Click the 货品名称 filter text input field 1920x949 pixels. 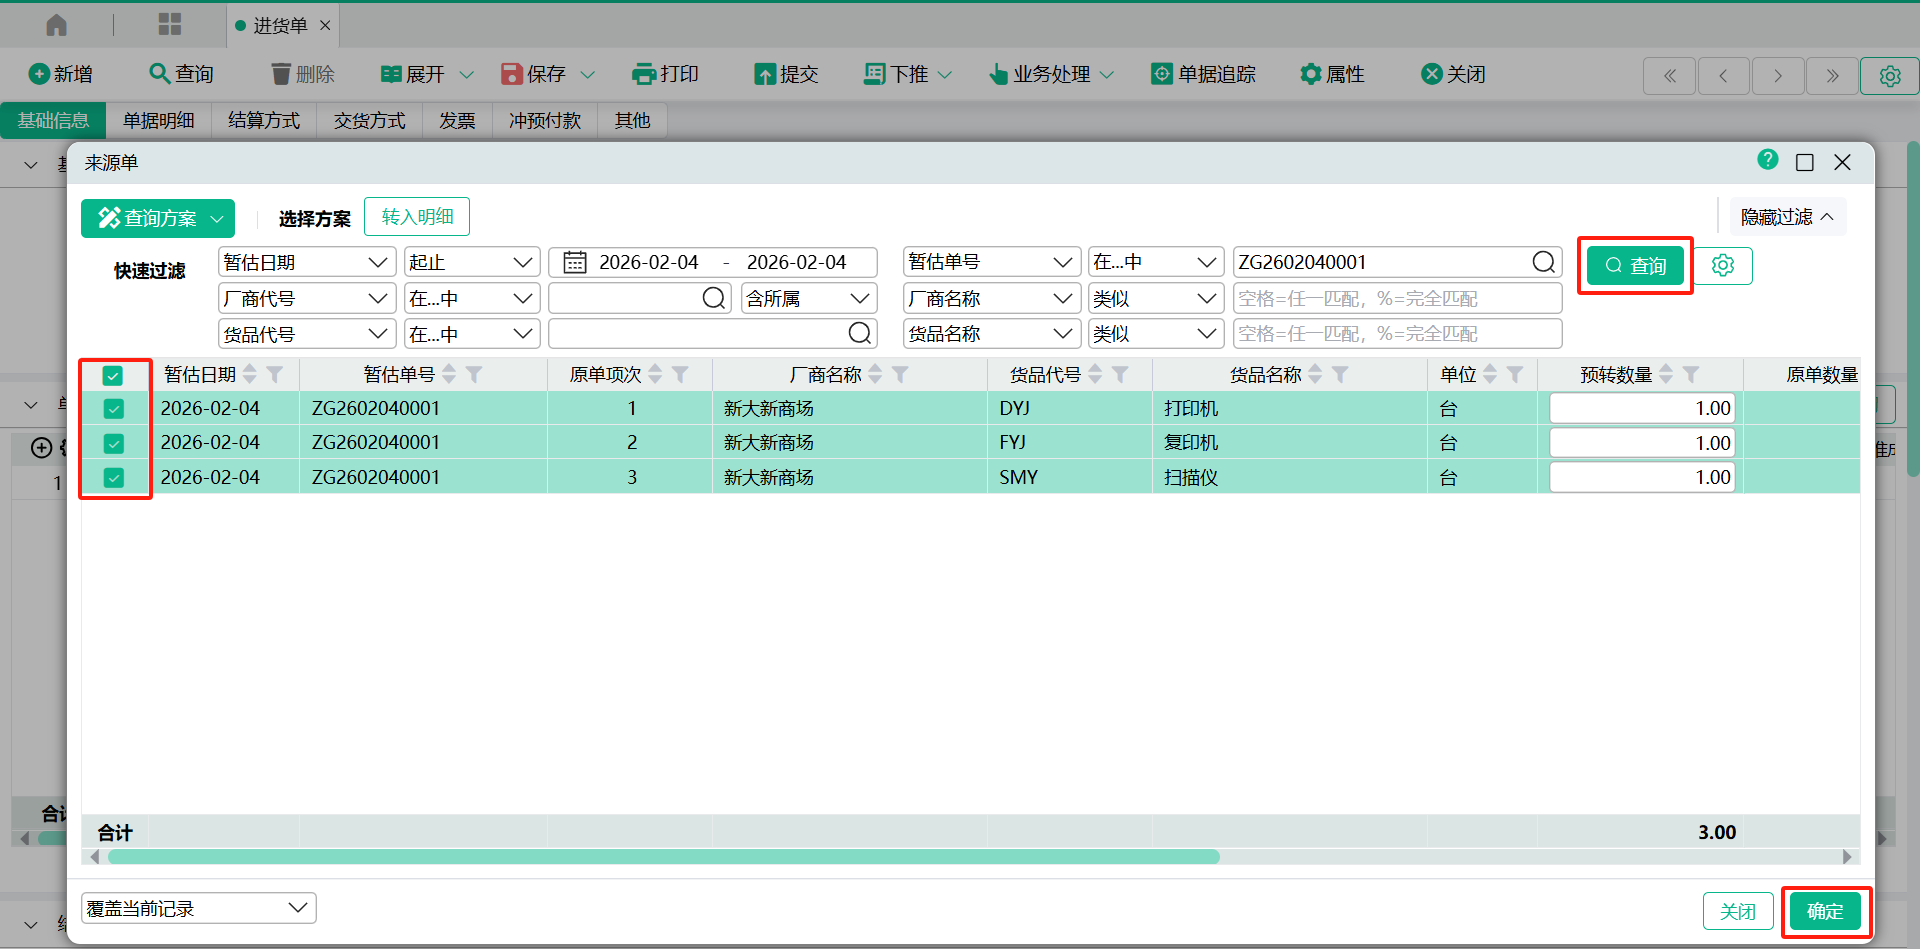click(1396, 334)
